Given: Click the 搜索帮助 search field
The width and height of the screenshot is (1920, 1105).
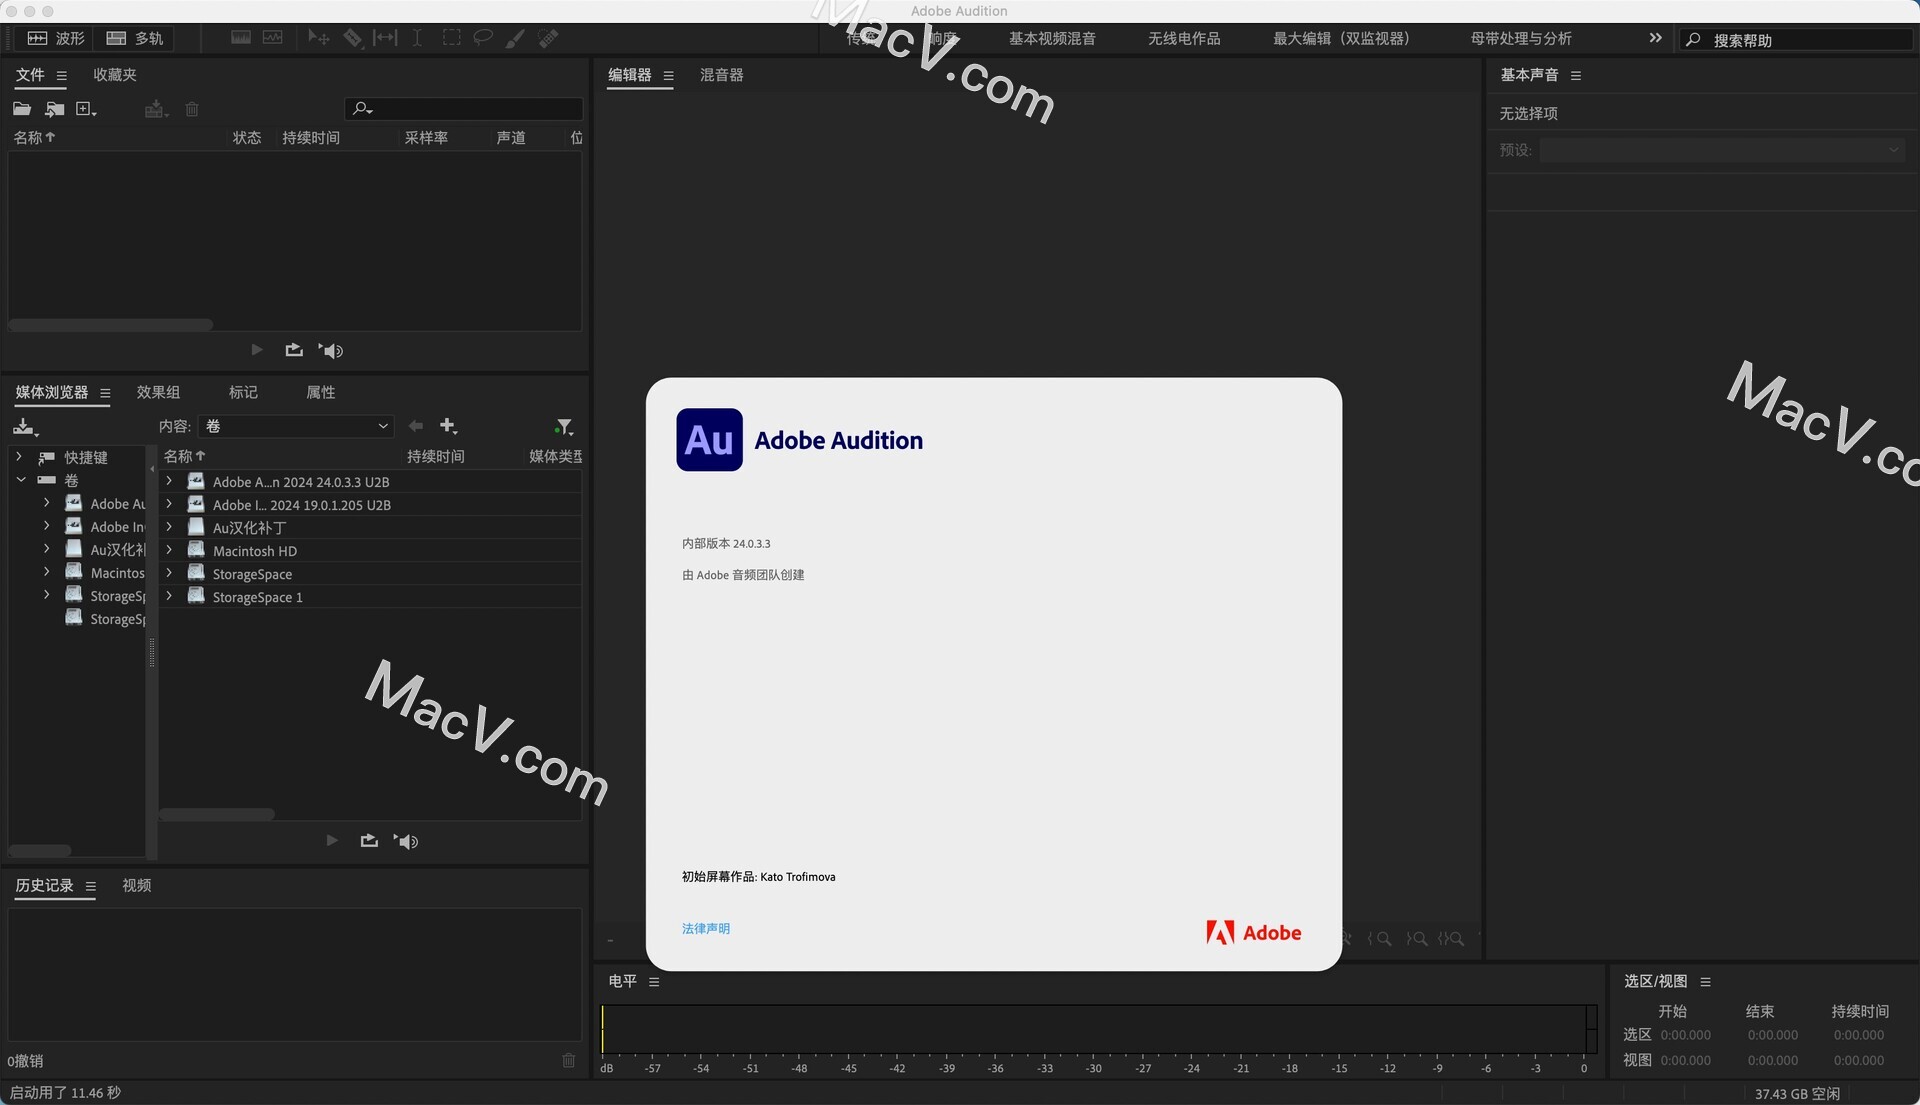Looking at the screenshot, I should (1796, 40).
